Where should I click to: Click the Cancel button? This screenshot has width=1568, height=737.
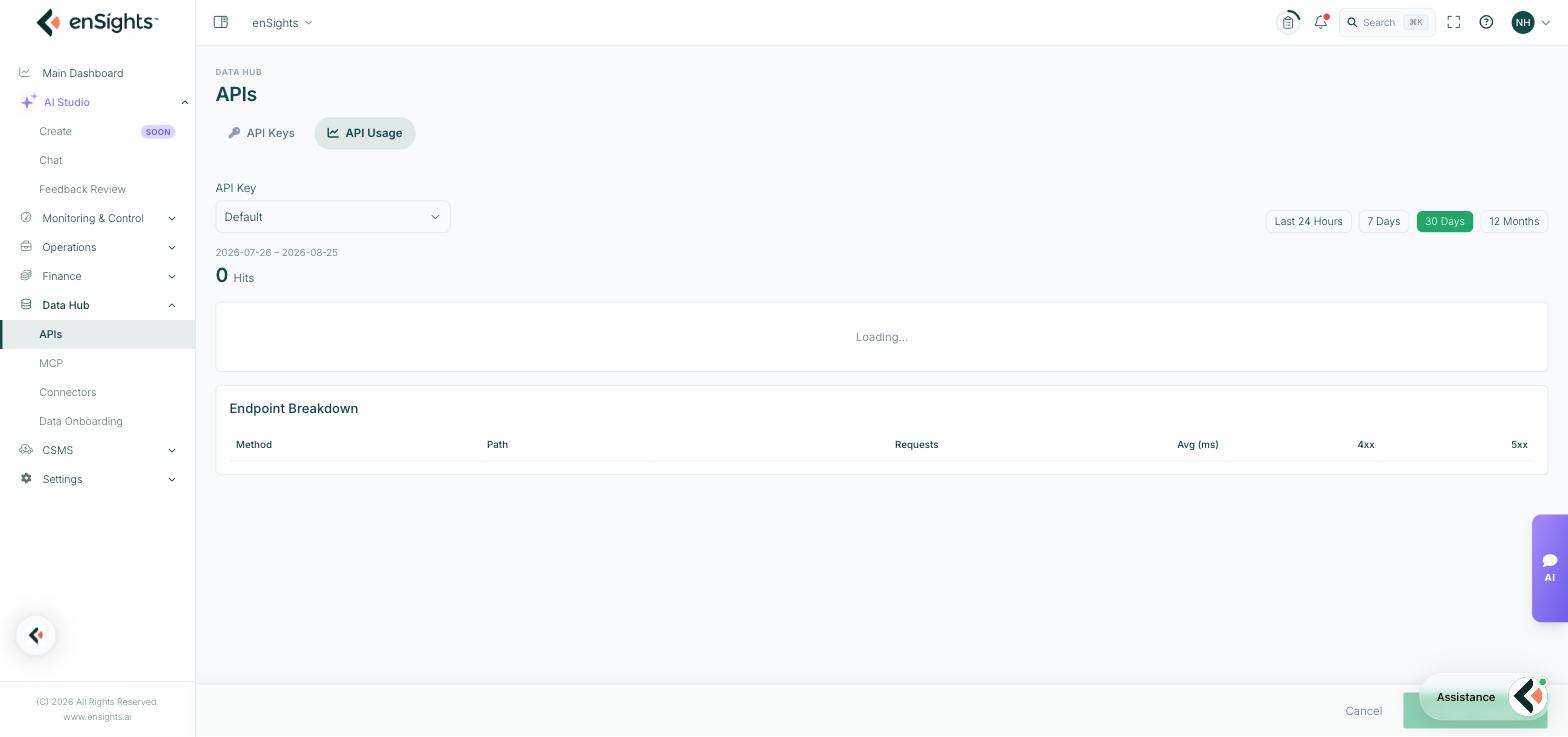coord(1363,711)
